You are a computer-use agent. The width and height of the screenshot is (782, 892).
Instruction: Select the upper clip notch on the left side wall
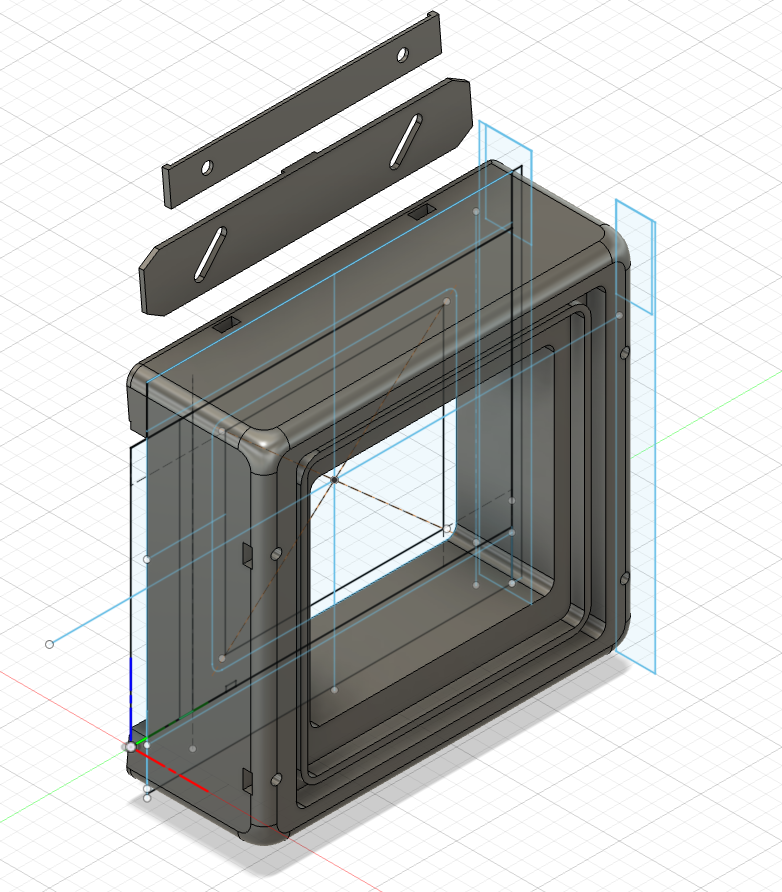[247, 555]
